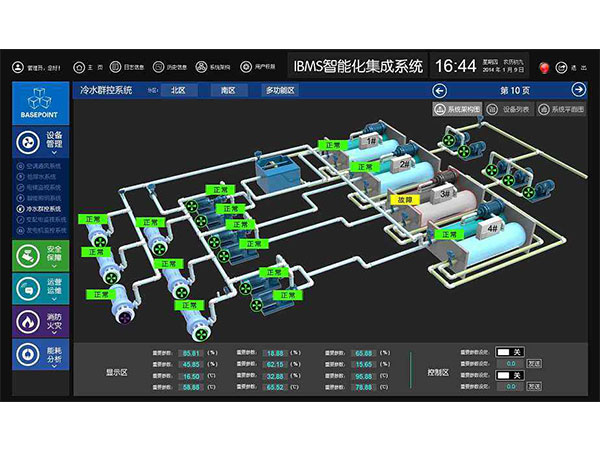Click the 系统平面图 view button
This screenshot has width=600, height=450.
561,109
